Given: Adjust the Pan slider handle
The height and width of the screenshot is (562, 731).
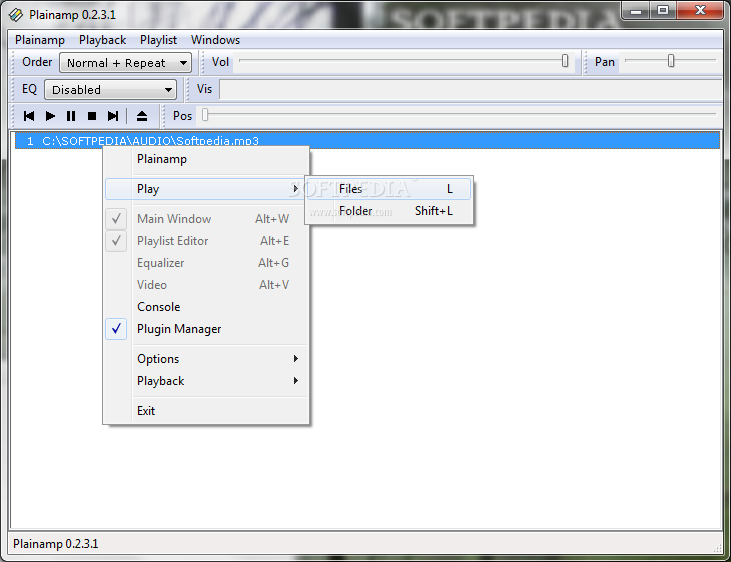Looking at the screenshot, I should click(671, 61).
